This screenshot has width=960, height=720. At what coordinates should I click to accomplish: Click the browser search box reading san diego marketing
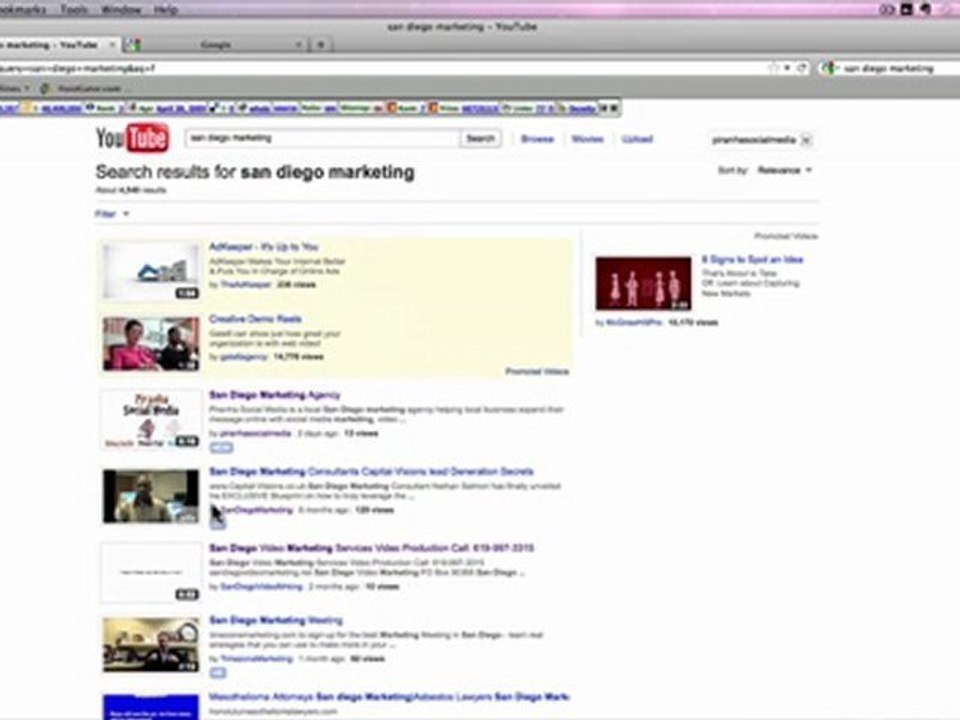[888, 69]
